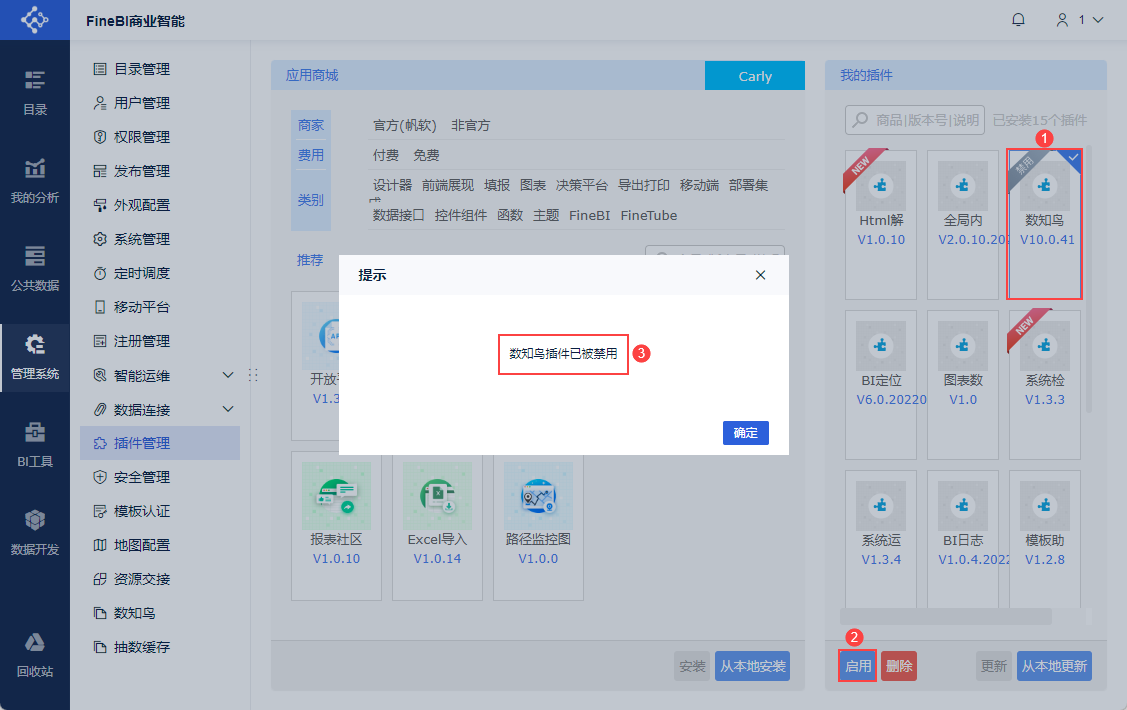Viewport: 1127px width, 710px height.
Task: Close the 提示 dialog with X
Action: 760,275
